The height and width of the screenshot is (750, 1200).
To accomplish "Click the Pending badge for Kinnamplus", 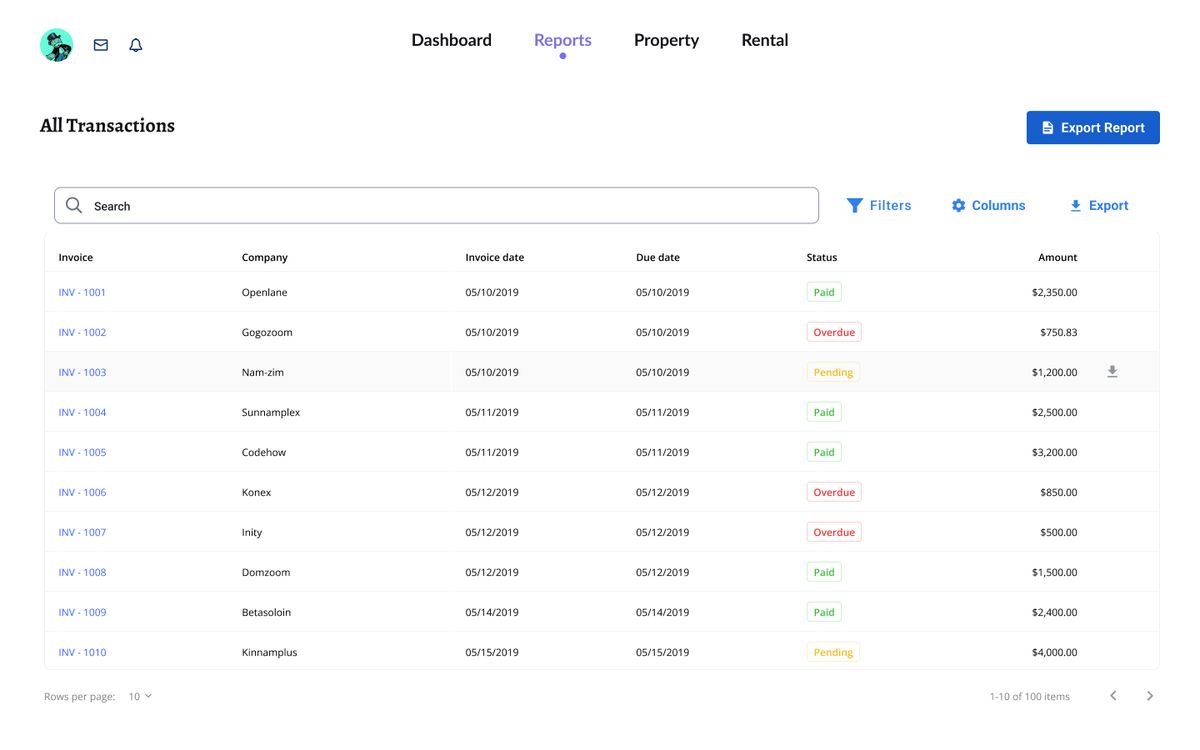I will (833, 652).
